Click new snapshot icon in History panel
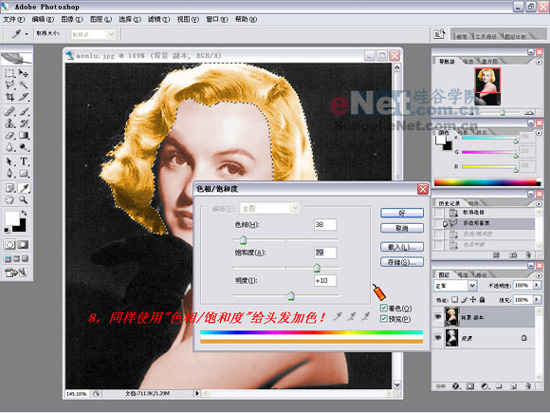 512,255
